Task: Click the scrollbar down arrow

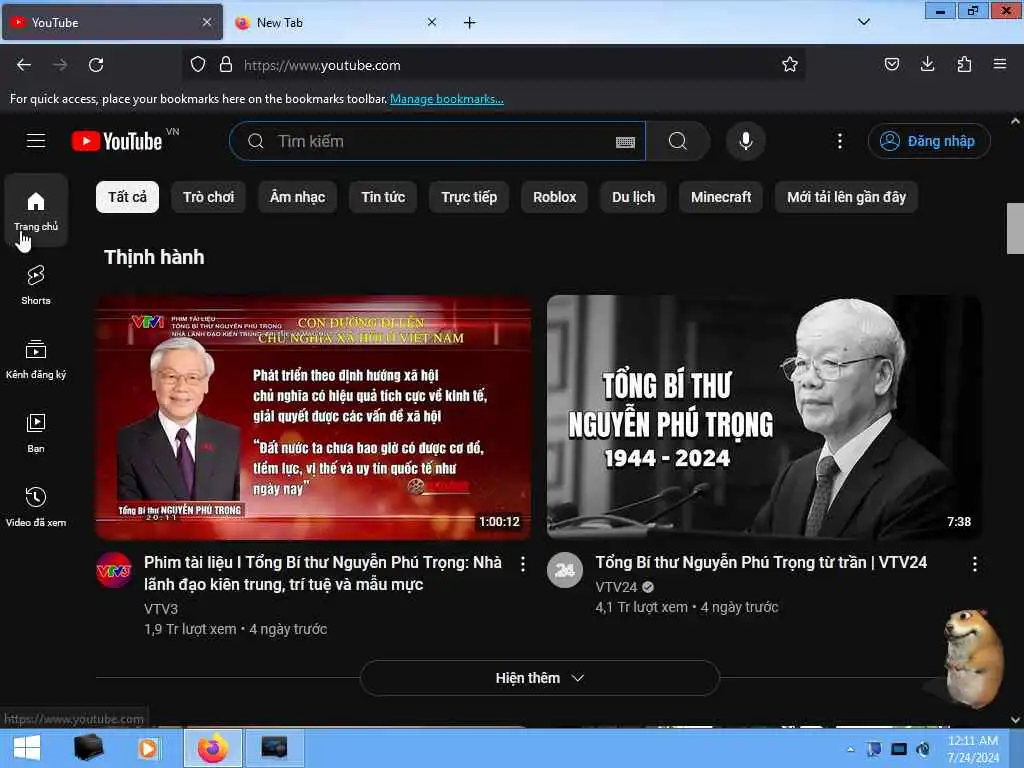Action: coord(1015,720)
